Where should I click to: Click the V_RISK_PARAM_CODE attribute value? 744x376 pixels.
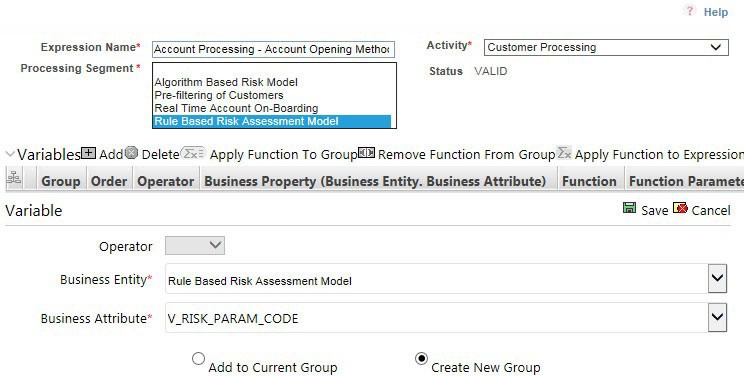(232, 319)
